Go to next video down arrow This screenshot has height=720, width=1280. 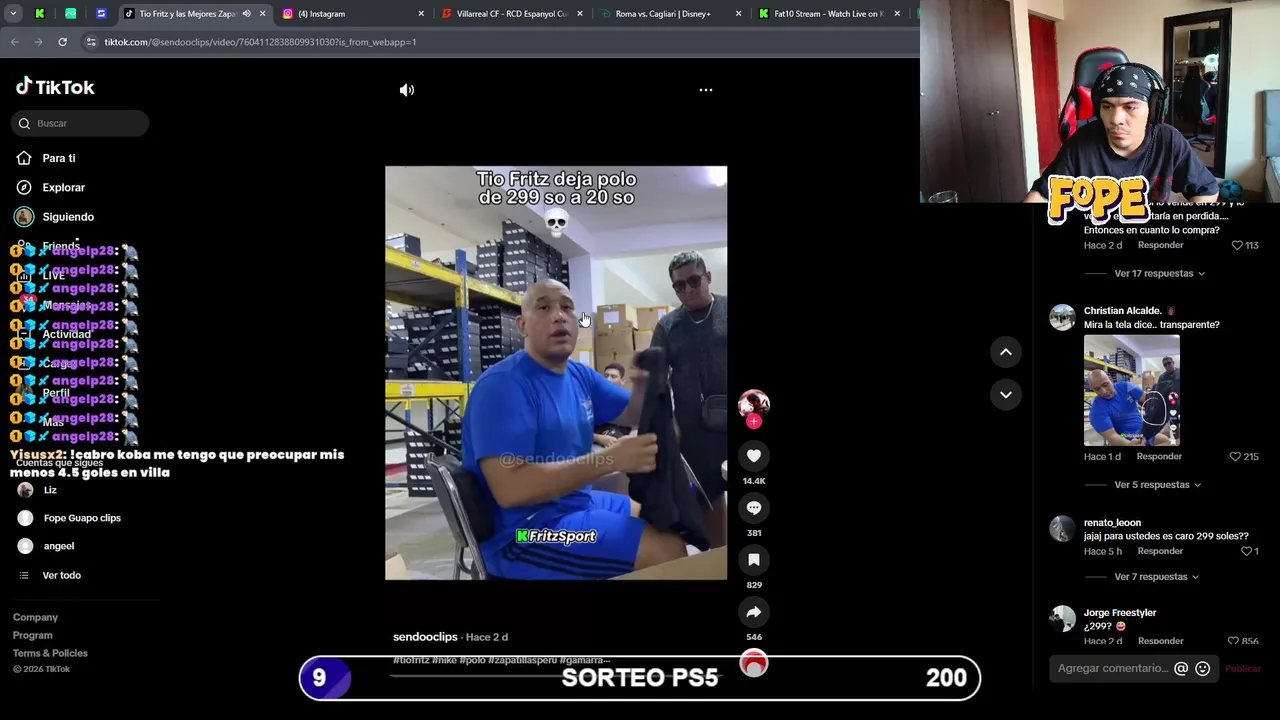[x=1006, y=395]
